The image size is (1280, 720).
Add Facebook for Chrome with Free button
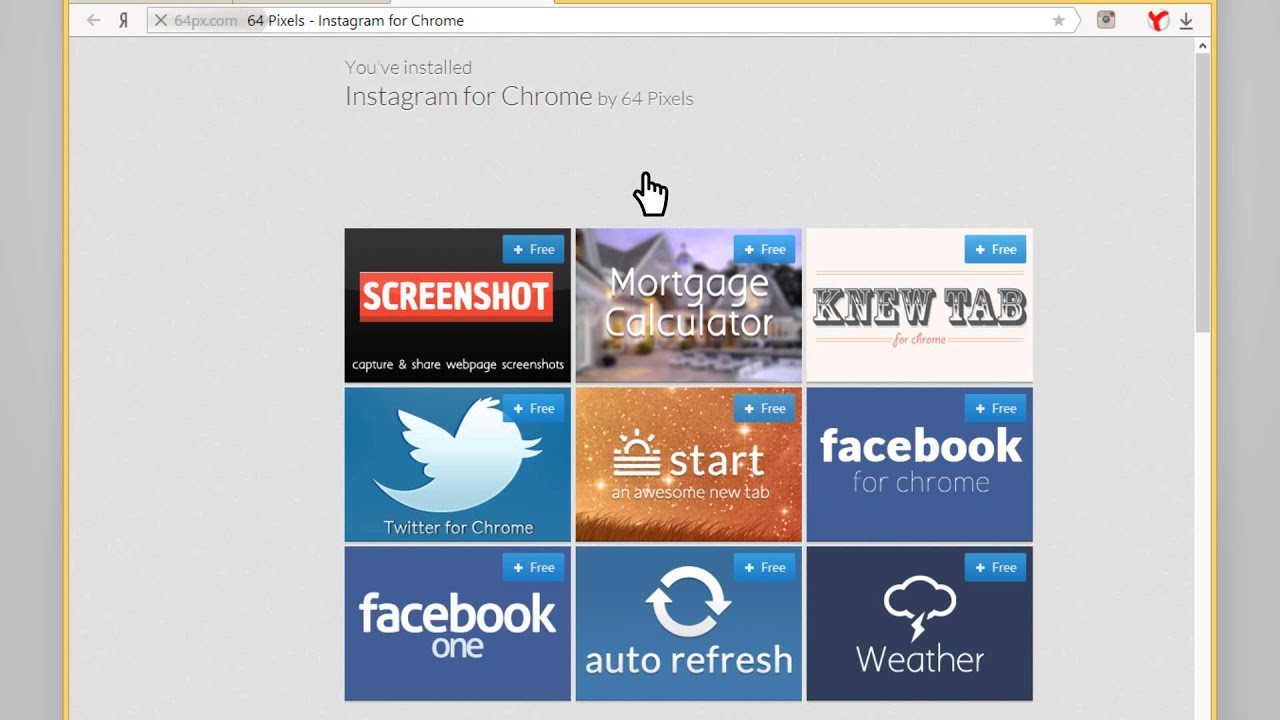click(995, 408)
